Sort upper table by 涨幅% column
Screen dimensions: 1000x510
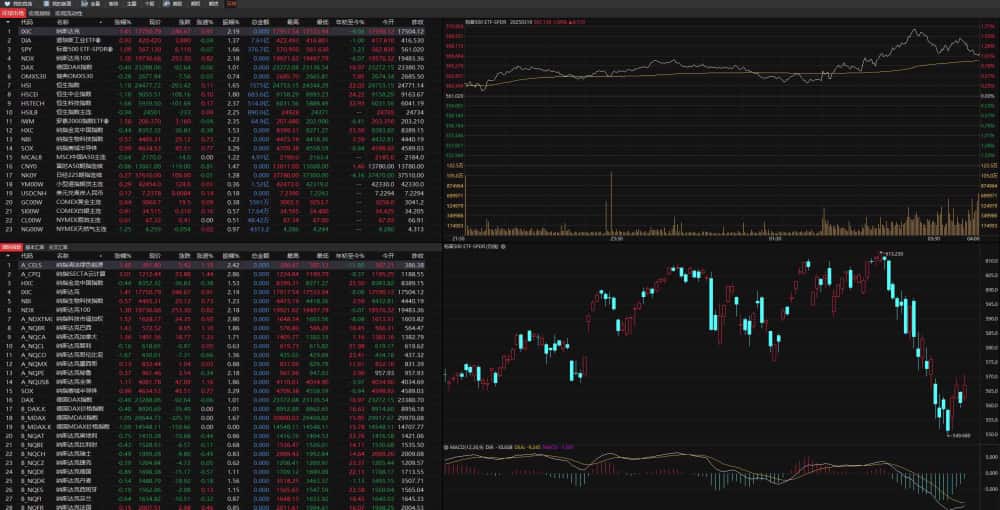122,22
